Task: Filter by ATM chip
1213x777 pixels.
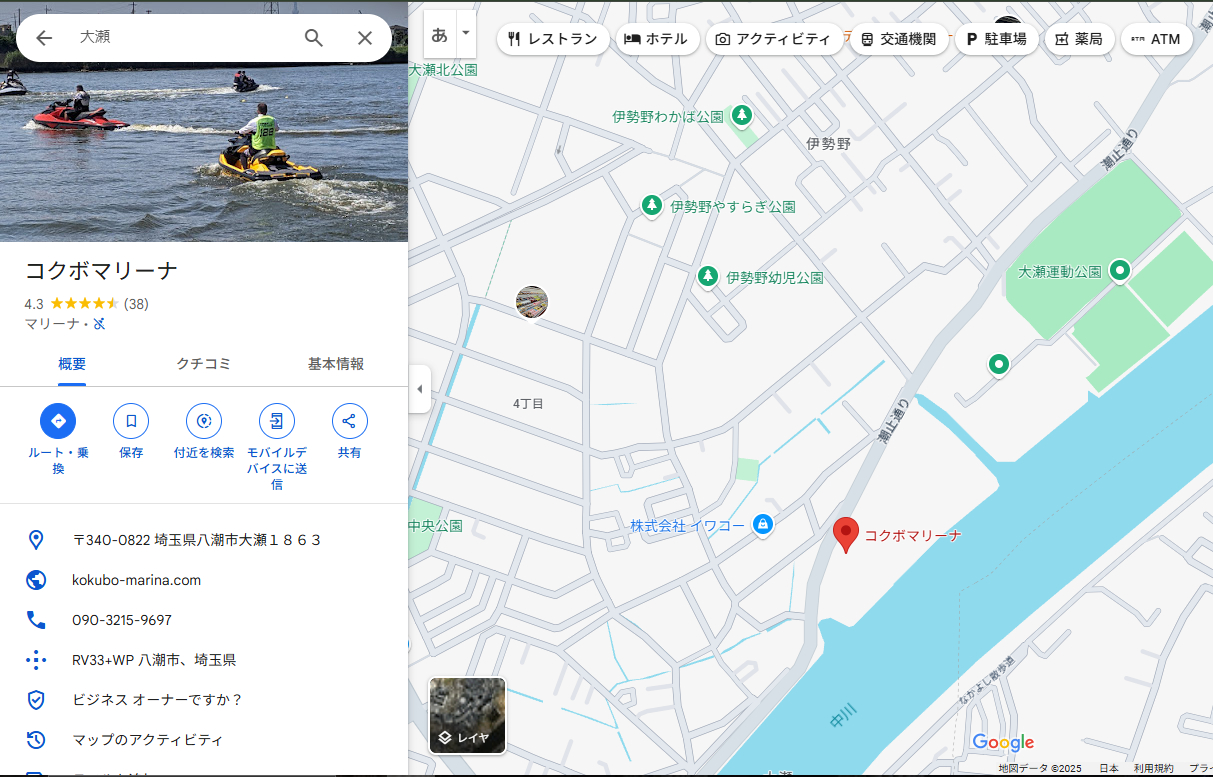Action: [x=1157, y=39]
